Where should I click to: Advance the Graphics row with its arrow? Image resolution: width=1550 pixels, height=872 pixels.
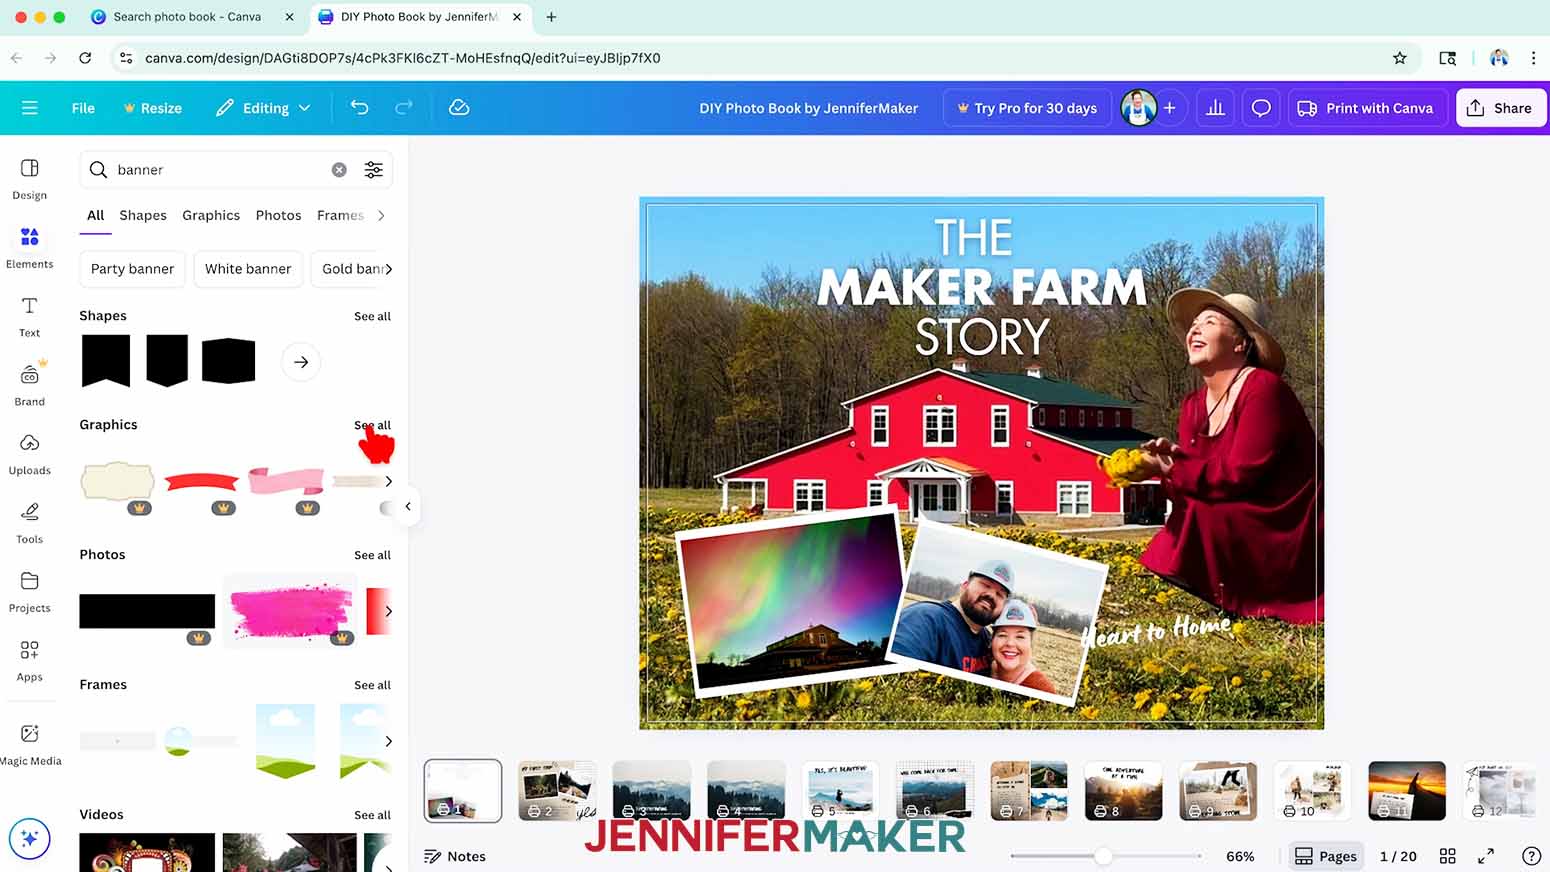pyautogui.click(x=388, y=481)
